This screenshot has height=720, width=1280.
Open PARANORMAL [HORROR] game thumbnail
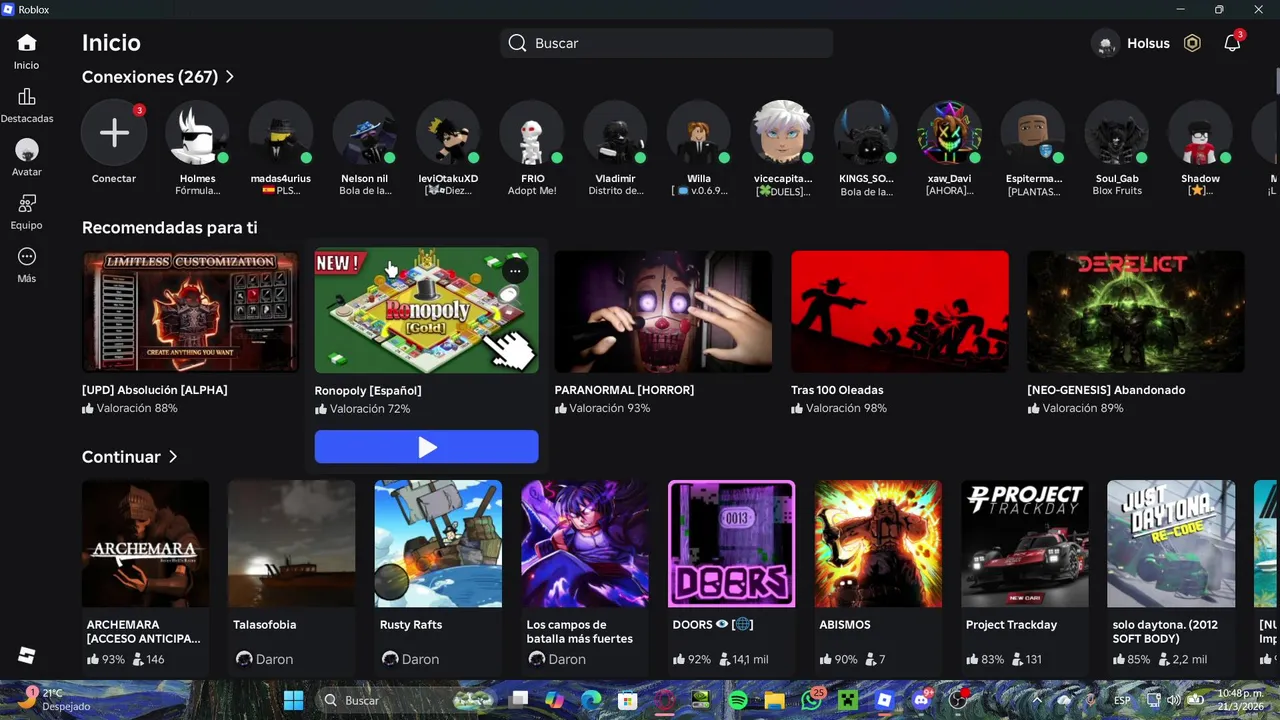(x=663, y=311)
